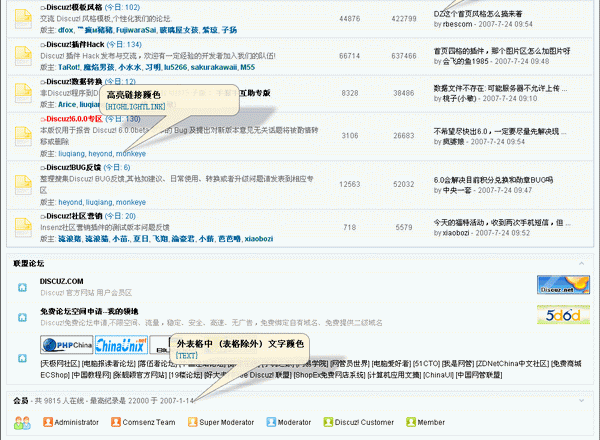
Task: Click home icon beside the text links row
Action: 23,358
